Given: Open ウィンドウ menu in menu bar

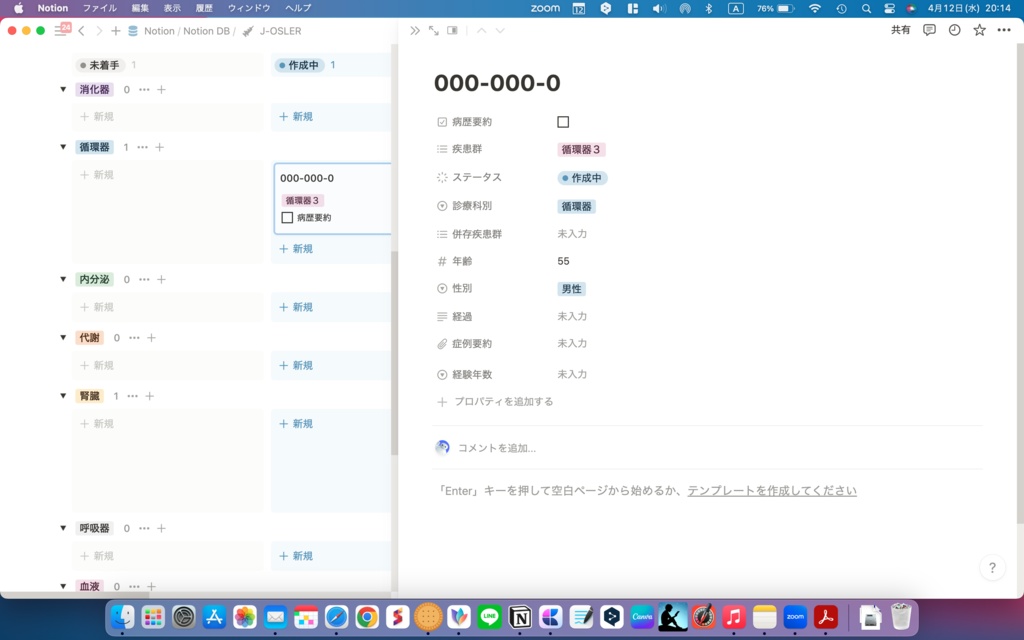Looking at the screenshot, I should [x=249, y=8].
